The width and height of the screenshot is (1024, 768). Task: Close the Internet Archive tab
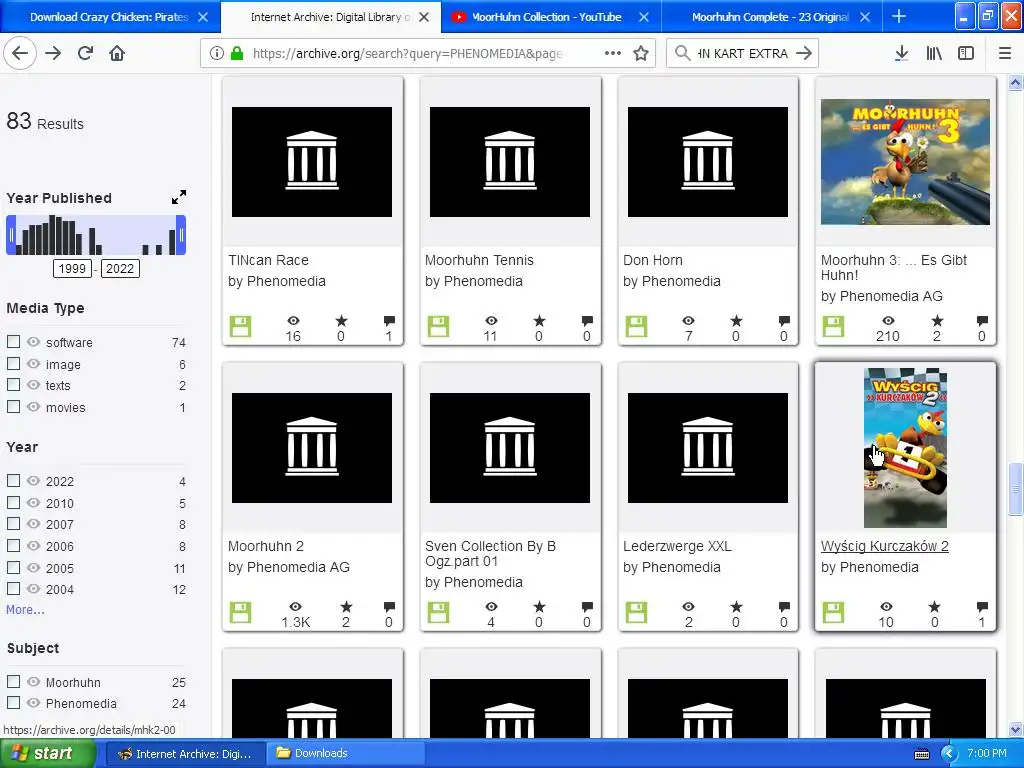point(424,17)
